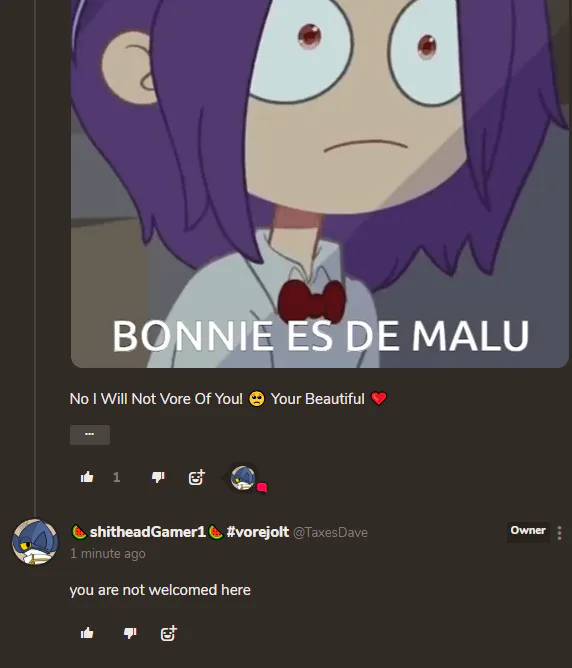Image resolution: width=572 pixels, height=668 pixels.
Task: Click the '1 minute ago' timestamp
Action: point(108,553)
